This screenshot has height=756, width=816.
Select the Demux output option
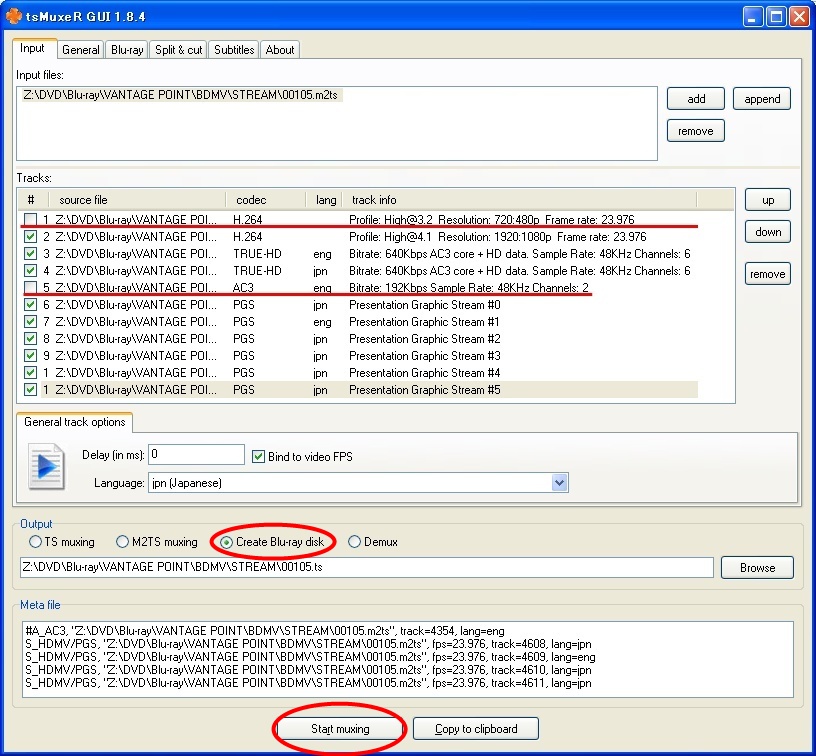tap(354, 542)
